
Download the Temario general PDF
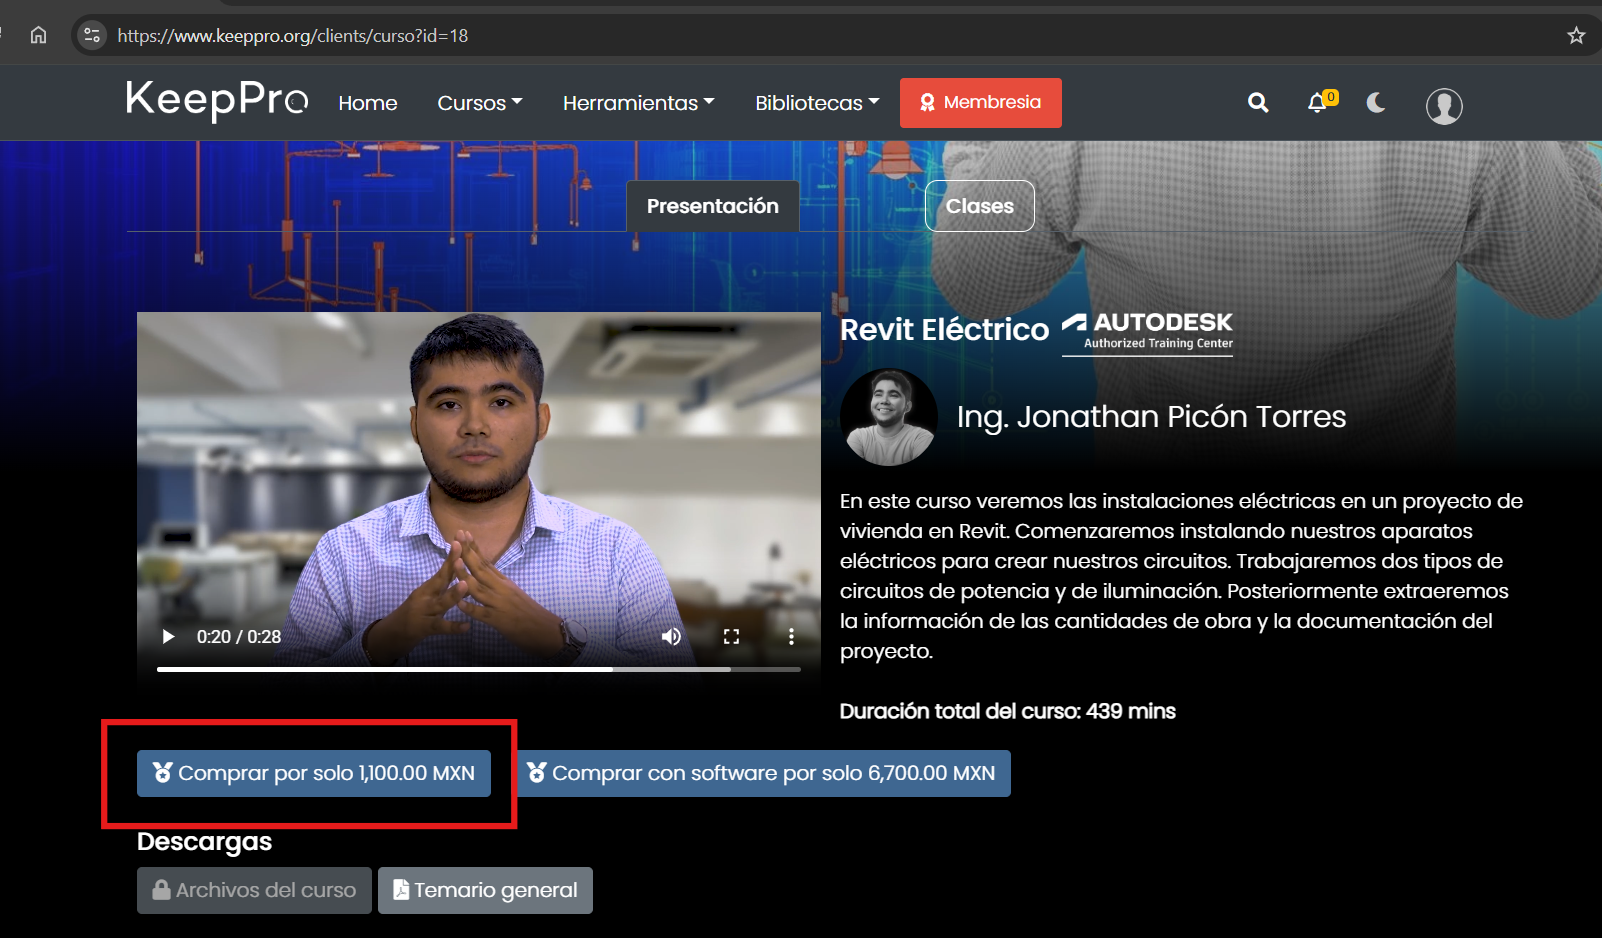[485, 890]
